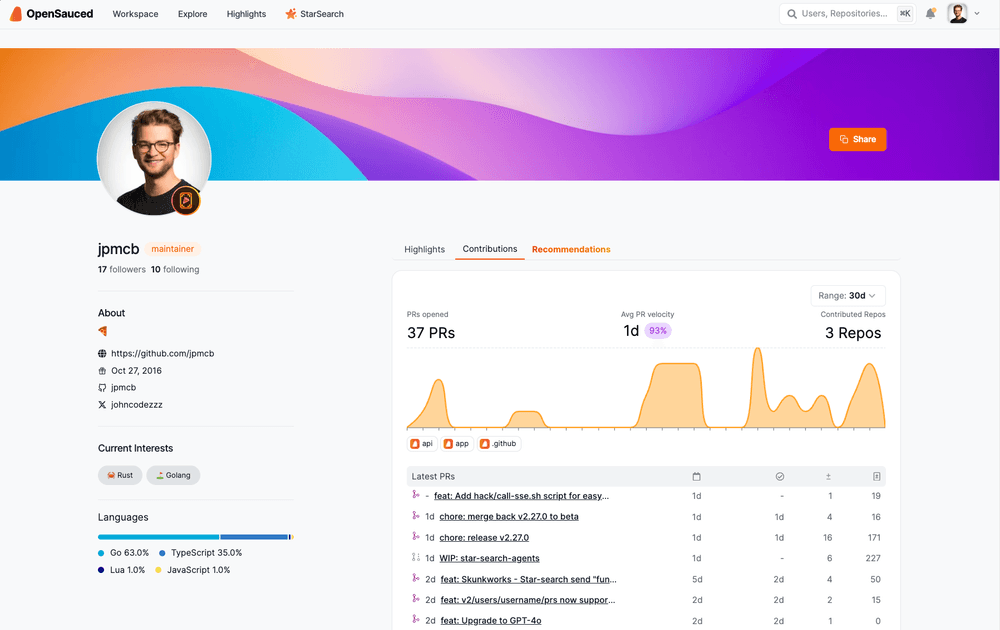The height and width of the screenshot is (630, 1000).
Task: Click the approval checkmark column icon
Action: pyautogui.click(x=780, y=476)
